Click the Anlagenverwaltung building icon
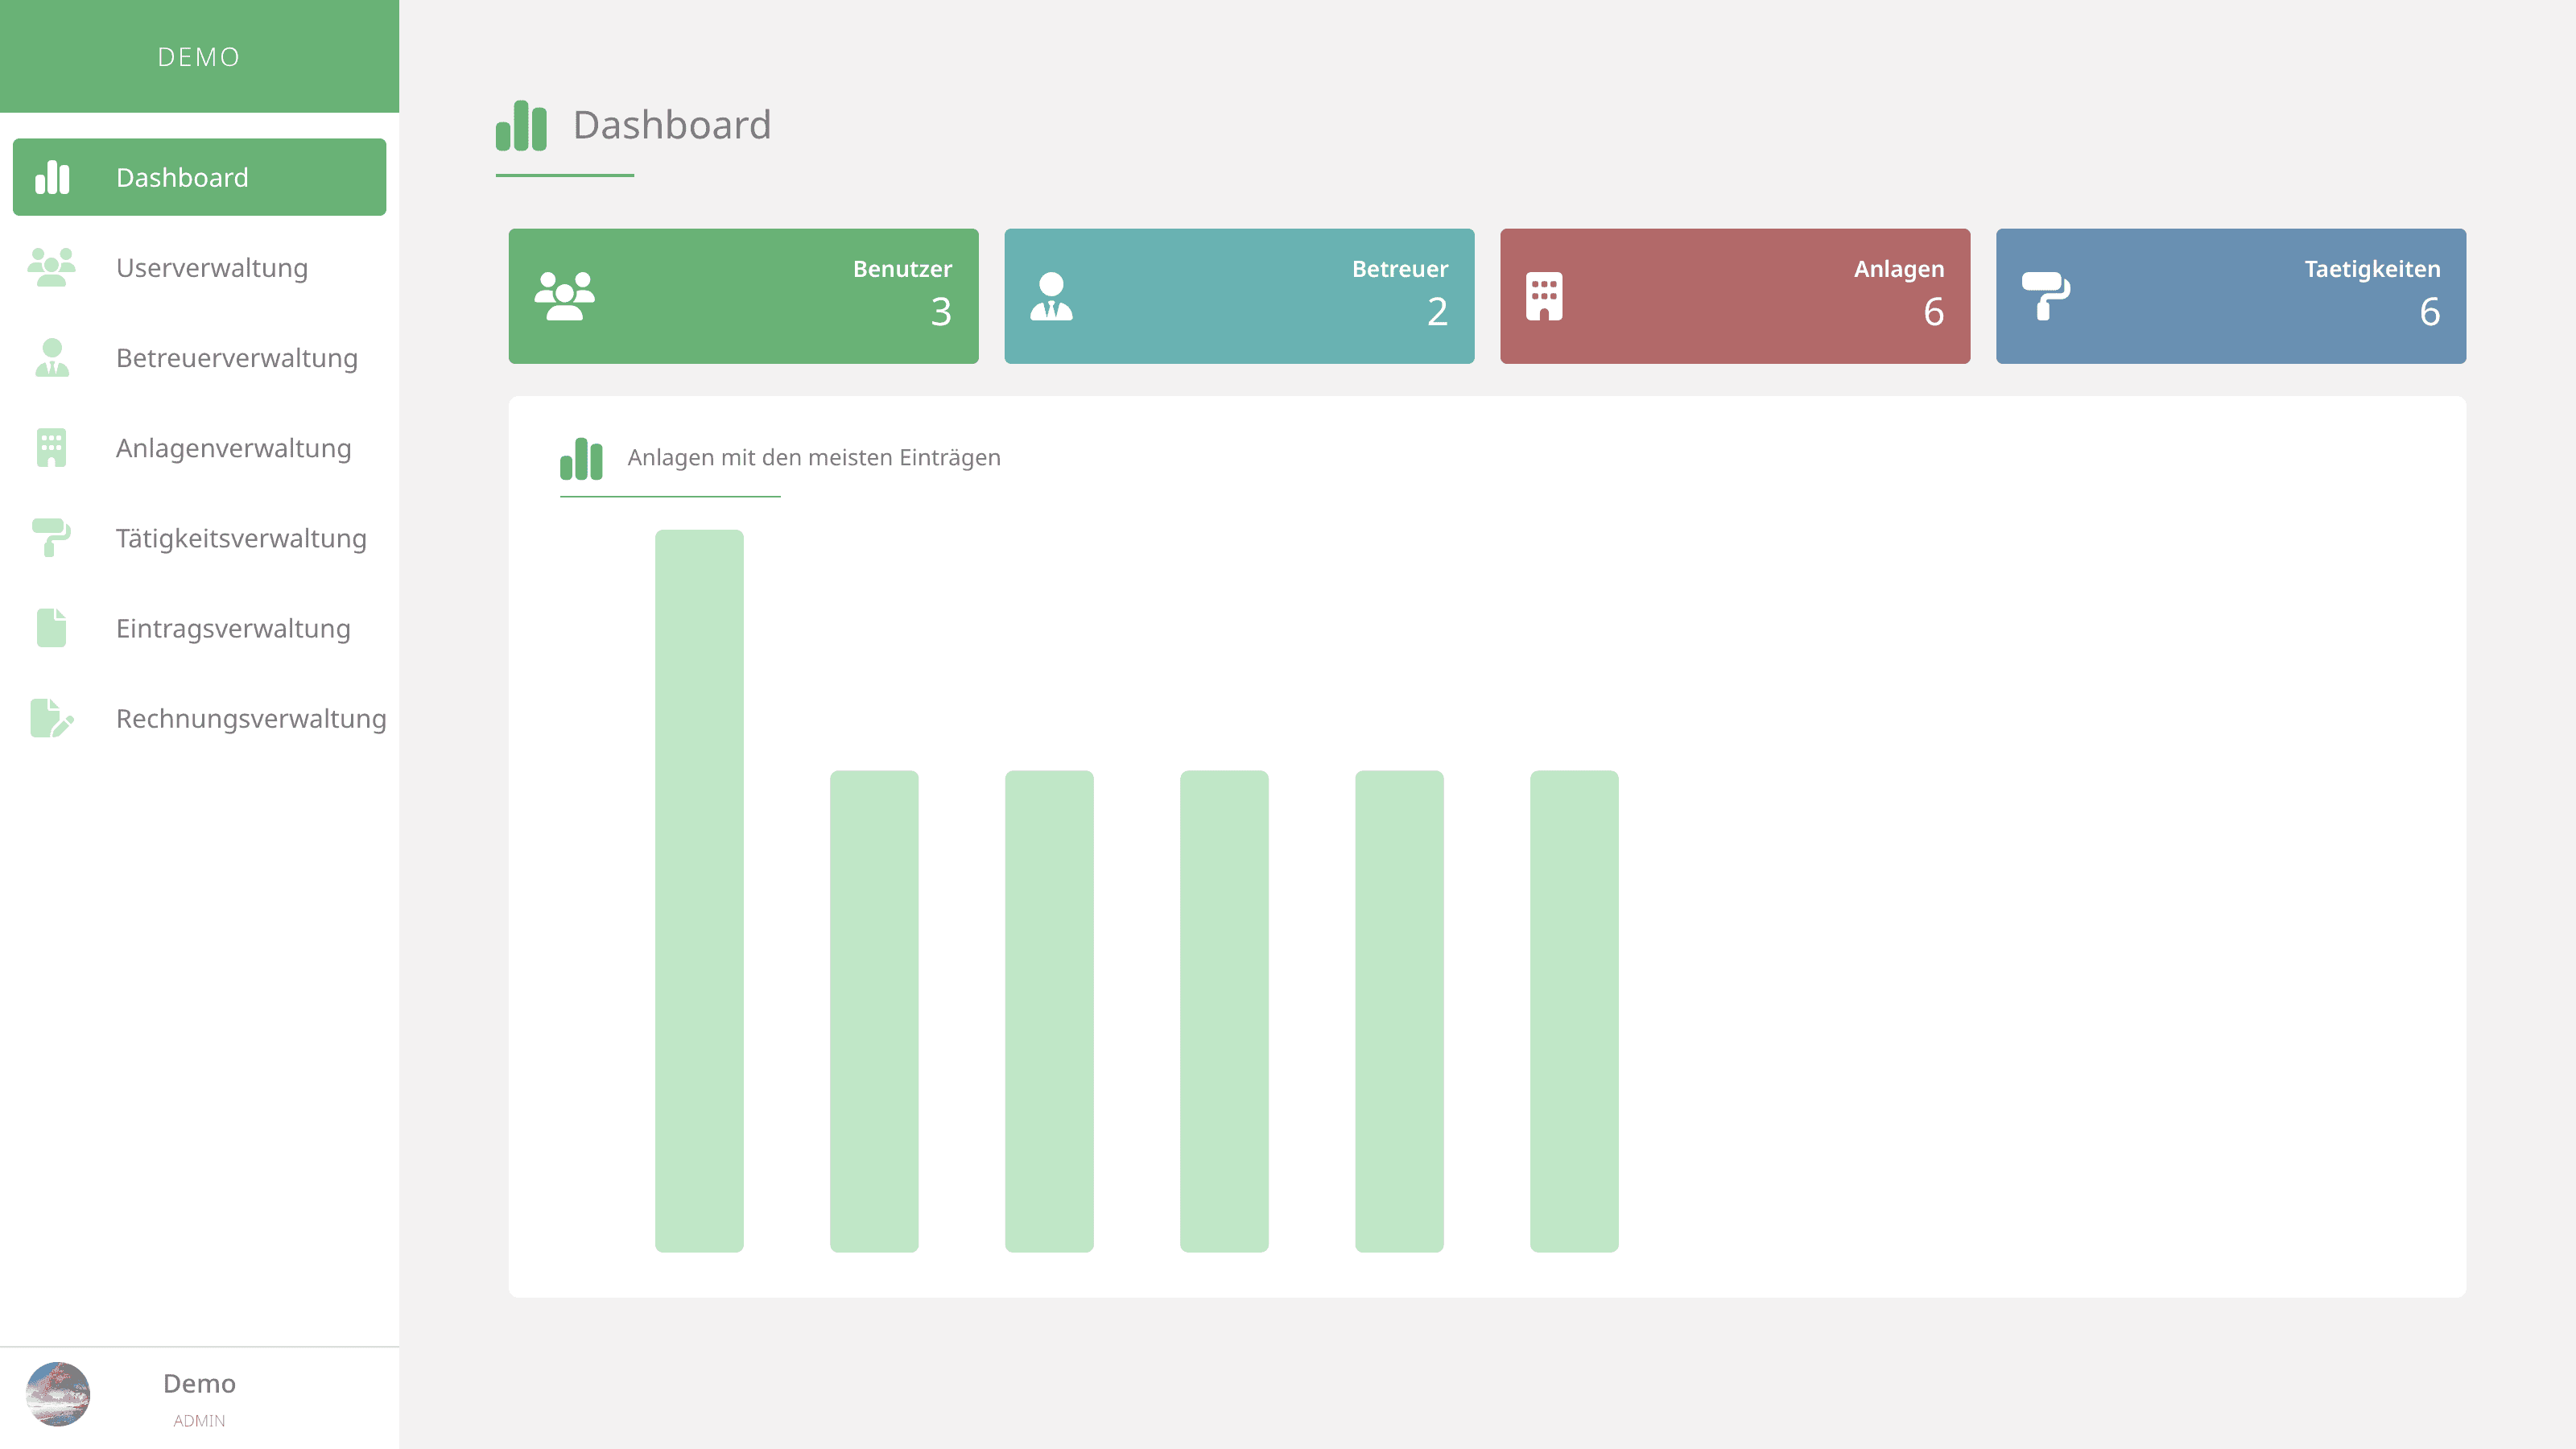The image size is (2576, 1449). pos(51,448)
